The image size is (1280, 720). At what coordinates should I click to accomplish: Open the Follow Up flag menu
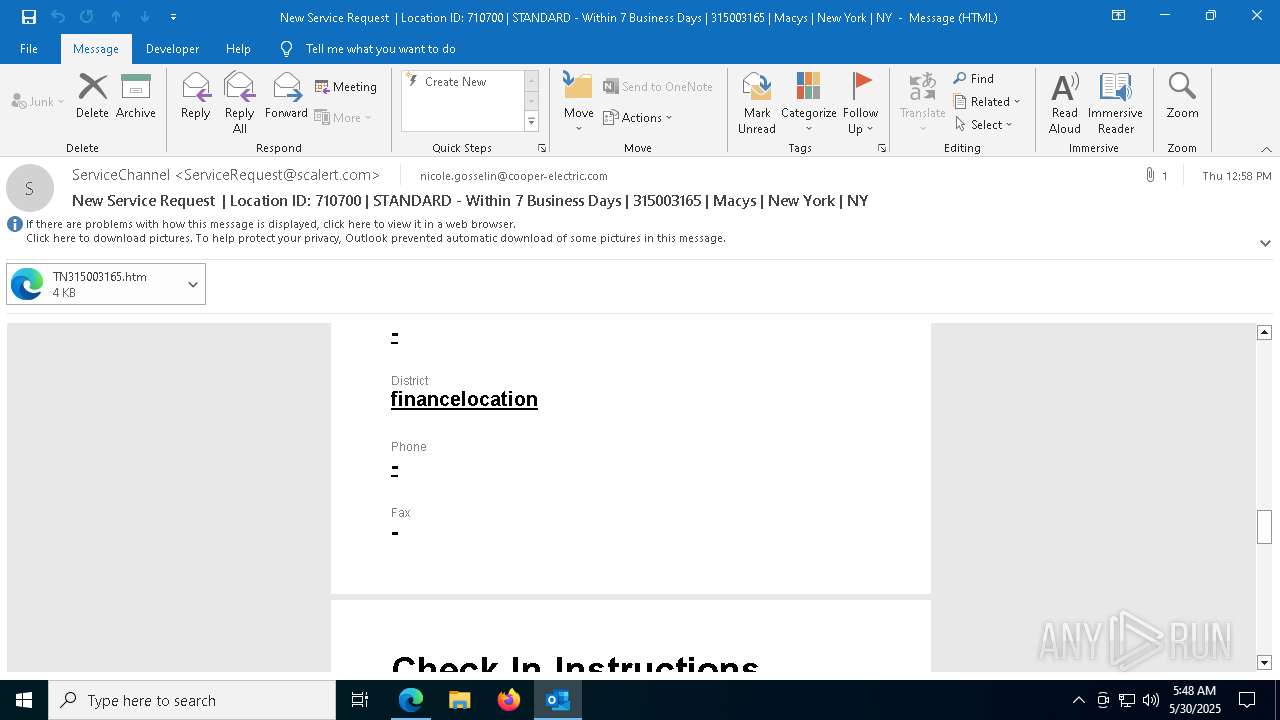pyautogui.click(x=860, y=104)
